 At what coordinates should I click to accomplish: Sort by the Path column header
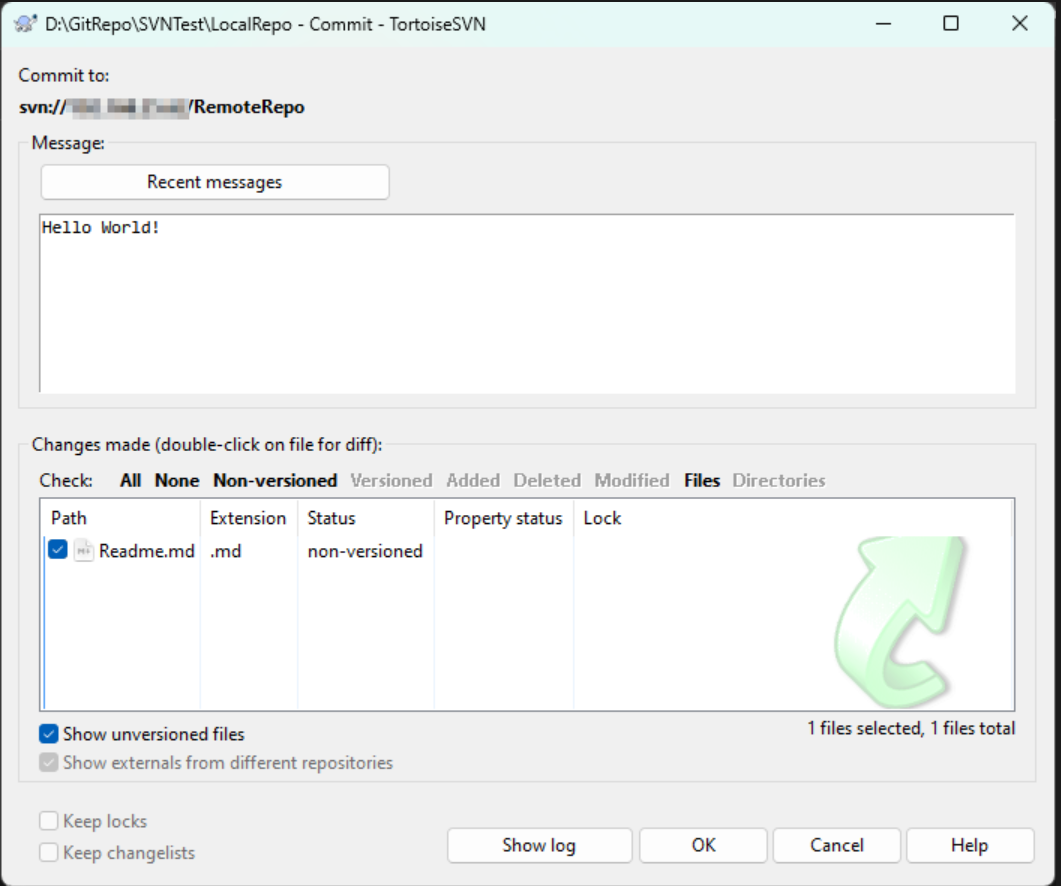point(122,518)
